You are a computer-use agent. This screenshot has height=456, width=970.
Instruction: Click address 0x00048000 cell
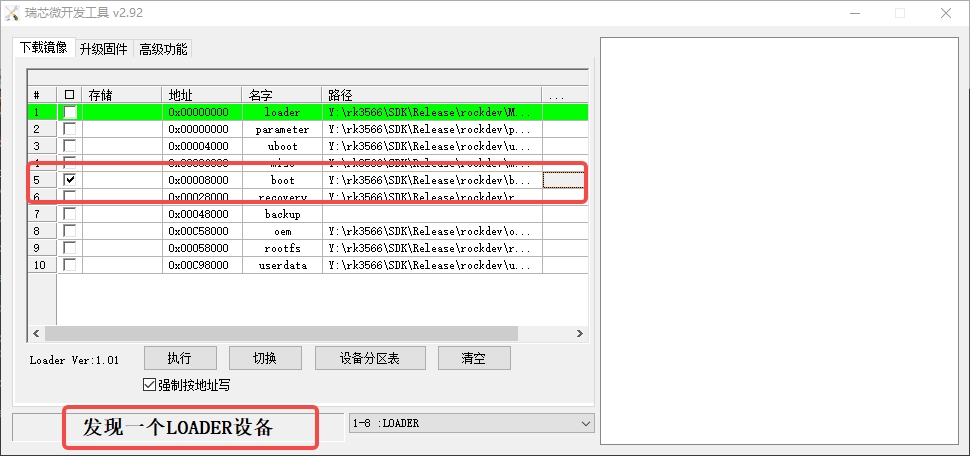[202, 214]
